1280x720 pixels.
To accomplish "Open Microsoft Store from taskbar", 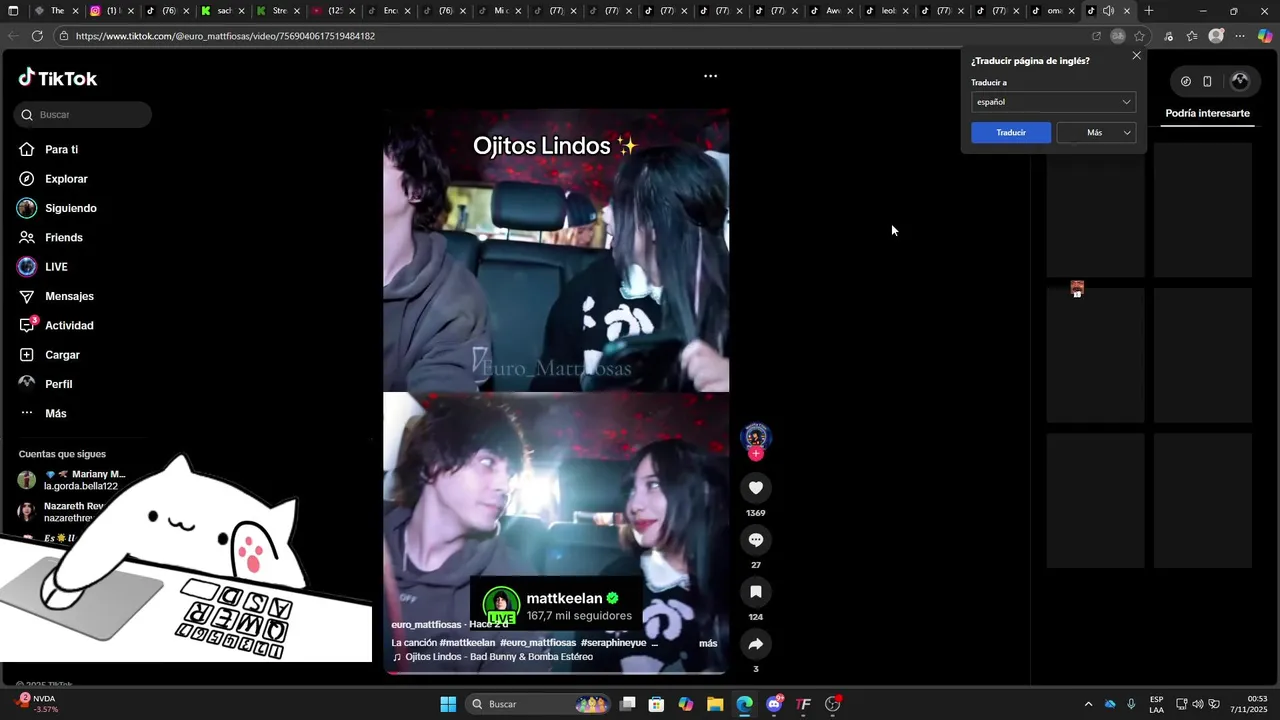I will [x=657, y=704].
